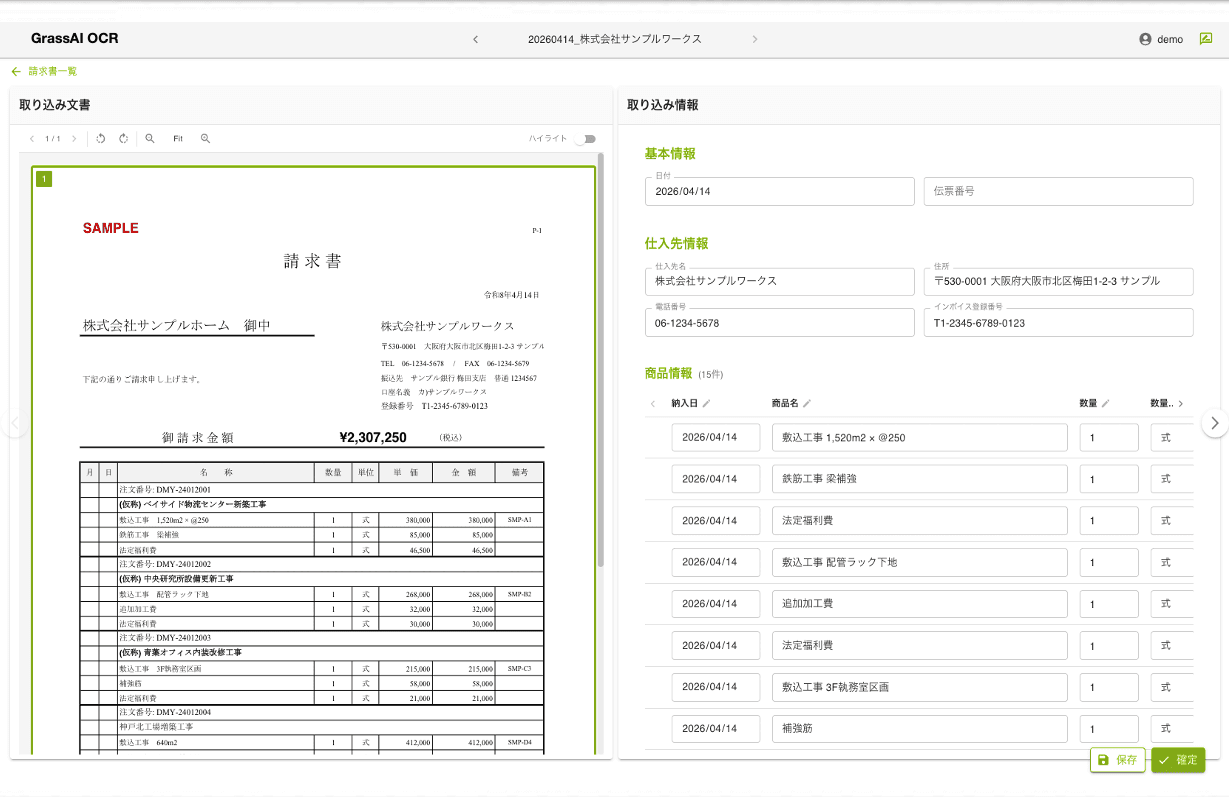Click the 取り込み文書 panel title

55,104
